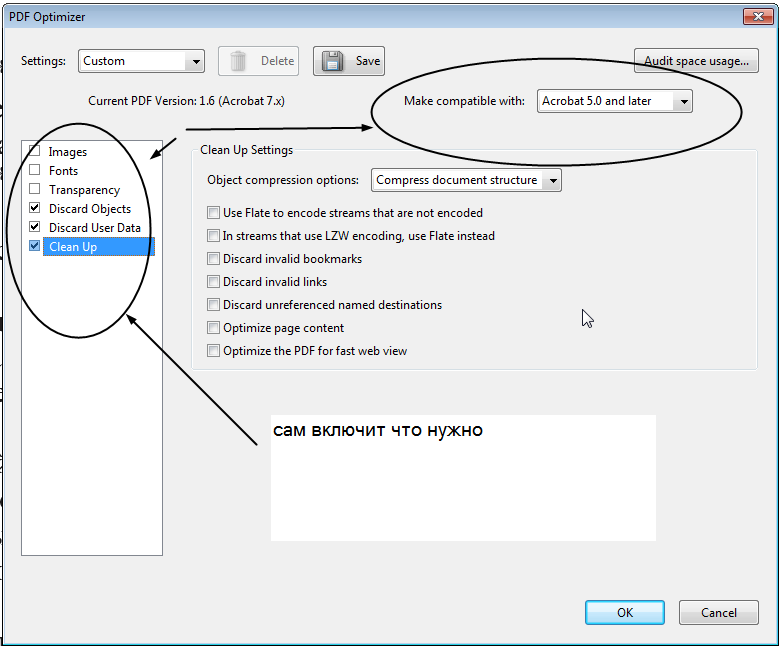
Task: Click the trash can Delete icon
Action: click(x=238, y=61)
